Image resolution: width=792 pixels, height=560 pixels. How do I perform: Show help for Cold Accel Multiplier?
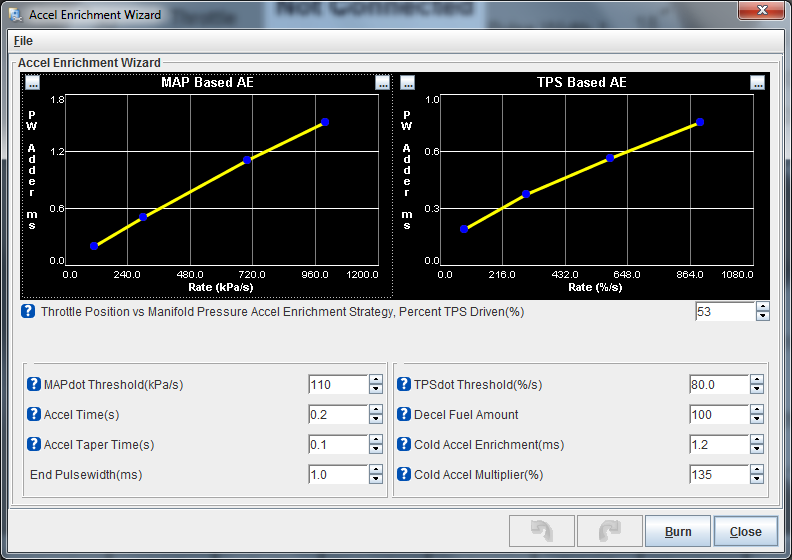(404, 475)
